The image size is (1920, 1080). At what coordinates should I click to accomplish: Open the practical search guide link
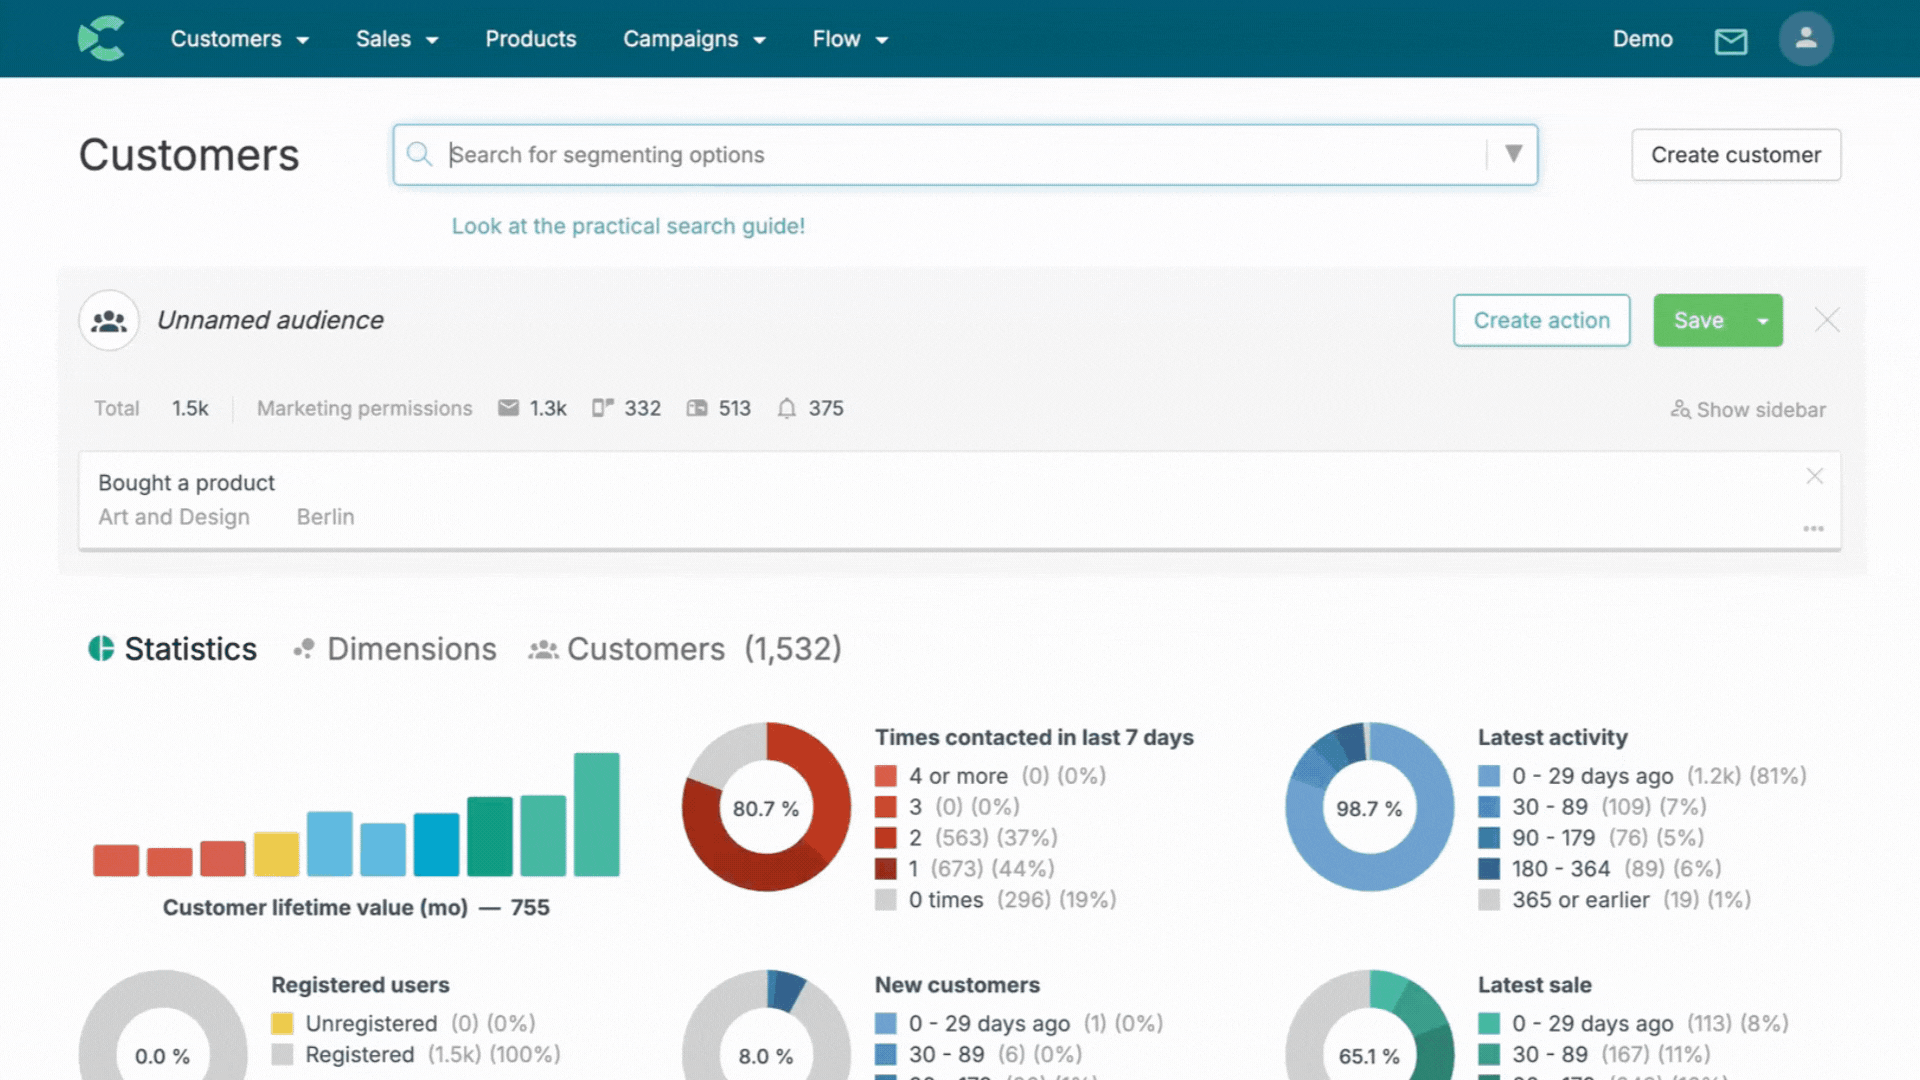coord(628,226)
